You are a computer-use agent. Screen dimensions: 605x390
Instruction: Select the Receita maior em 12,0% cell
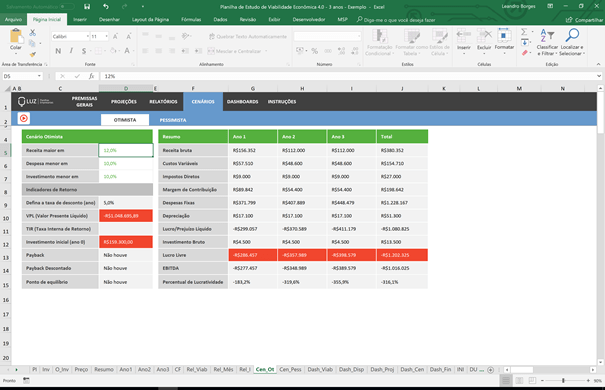126,150
